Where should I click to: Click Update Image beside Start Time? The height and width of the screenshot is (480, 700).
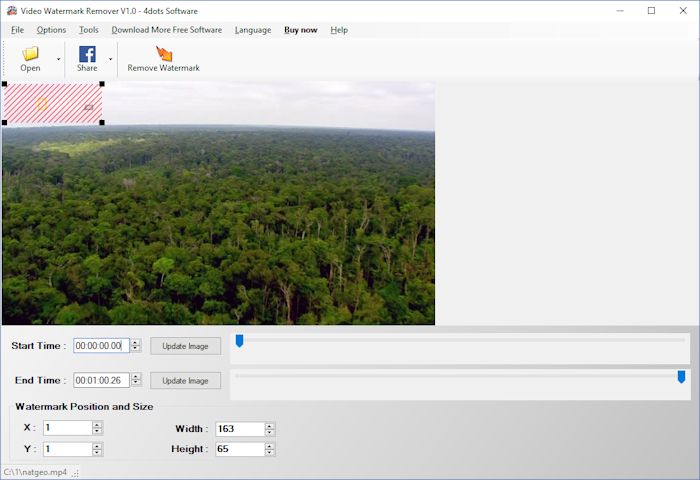pyautogui.click(x=185, y=346)
